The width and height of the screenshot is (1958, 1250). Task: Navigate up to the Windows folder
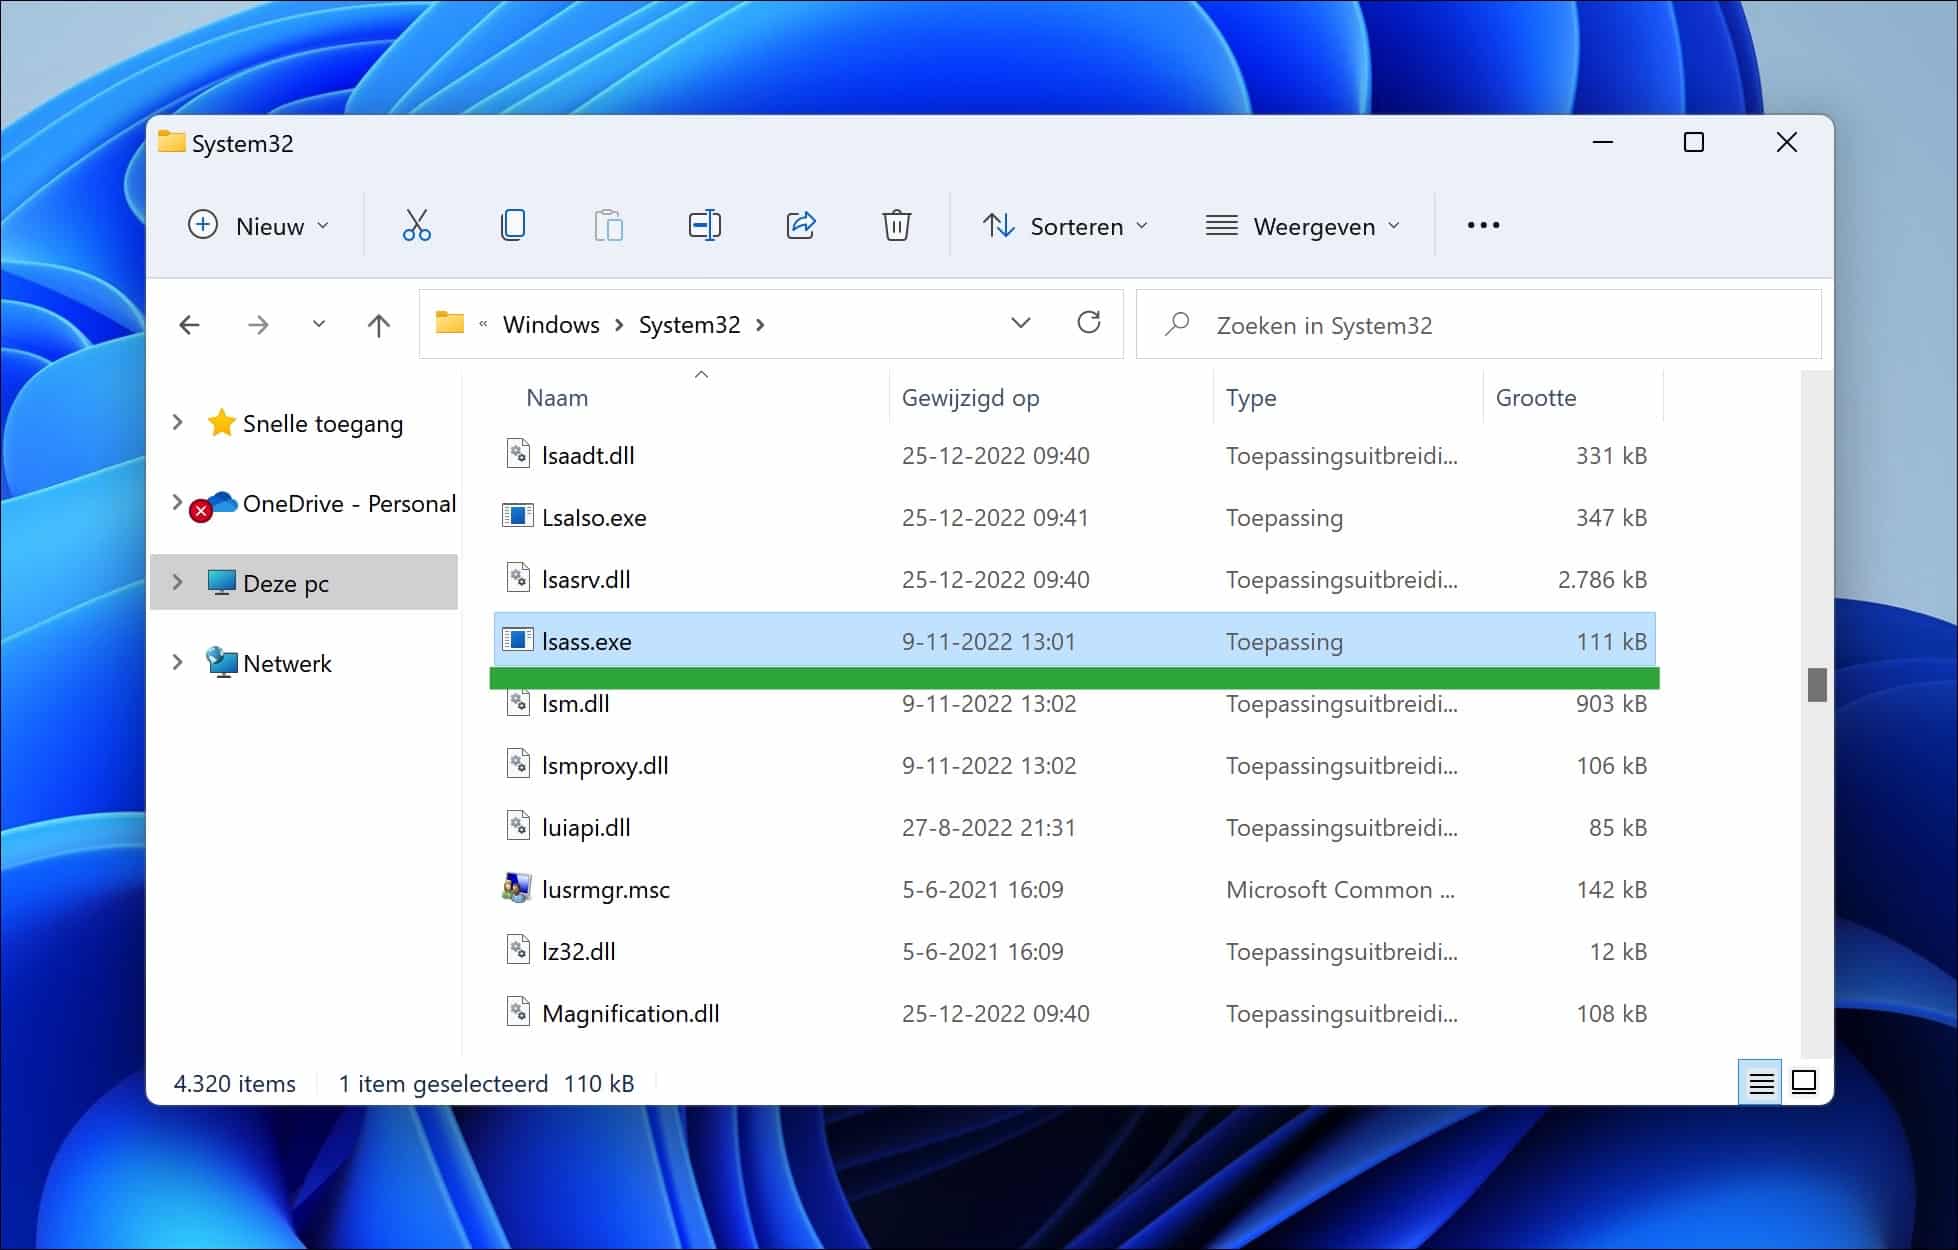377,324
